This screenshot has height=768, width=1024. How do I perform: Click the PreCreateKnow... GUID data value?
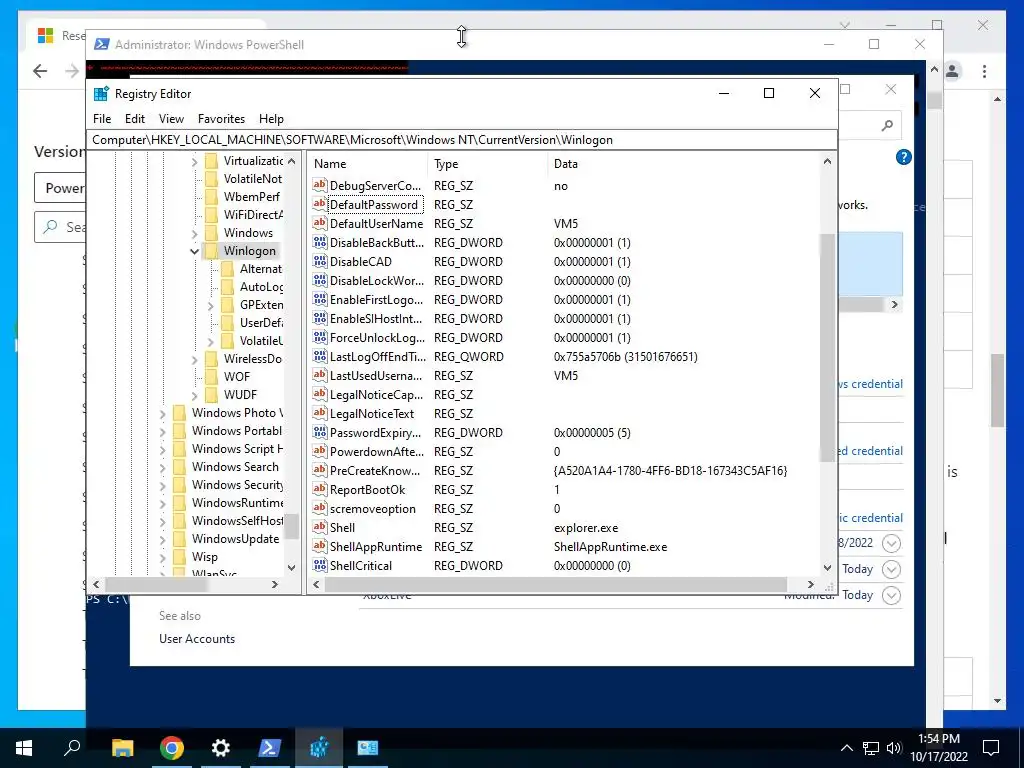click(x=670, y=470)
